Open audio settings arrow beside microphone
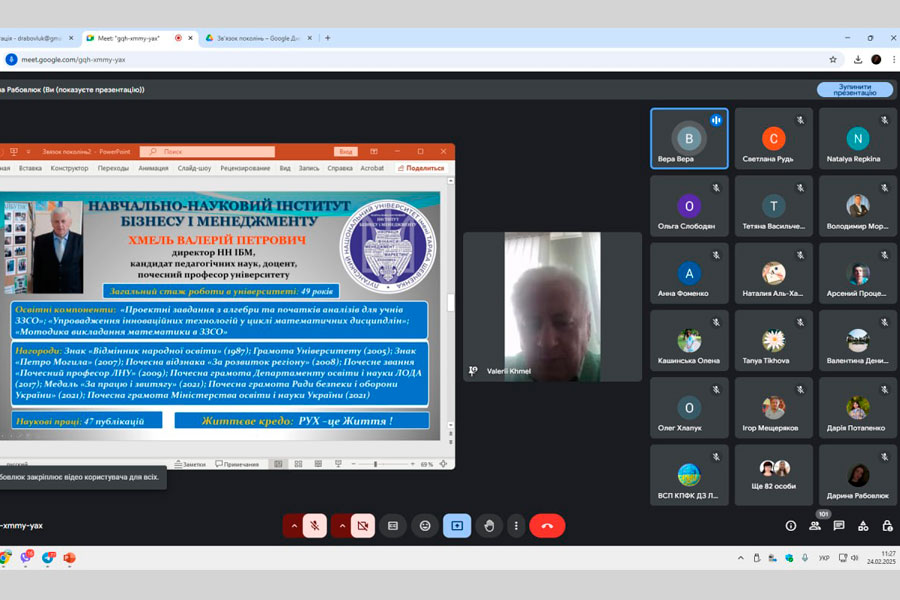This screenshot has height=600, width=900. (x=293, y=525)
